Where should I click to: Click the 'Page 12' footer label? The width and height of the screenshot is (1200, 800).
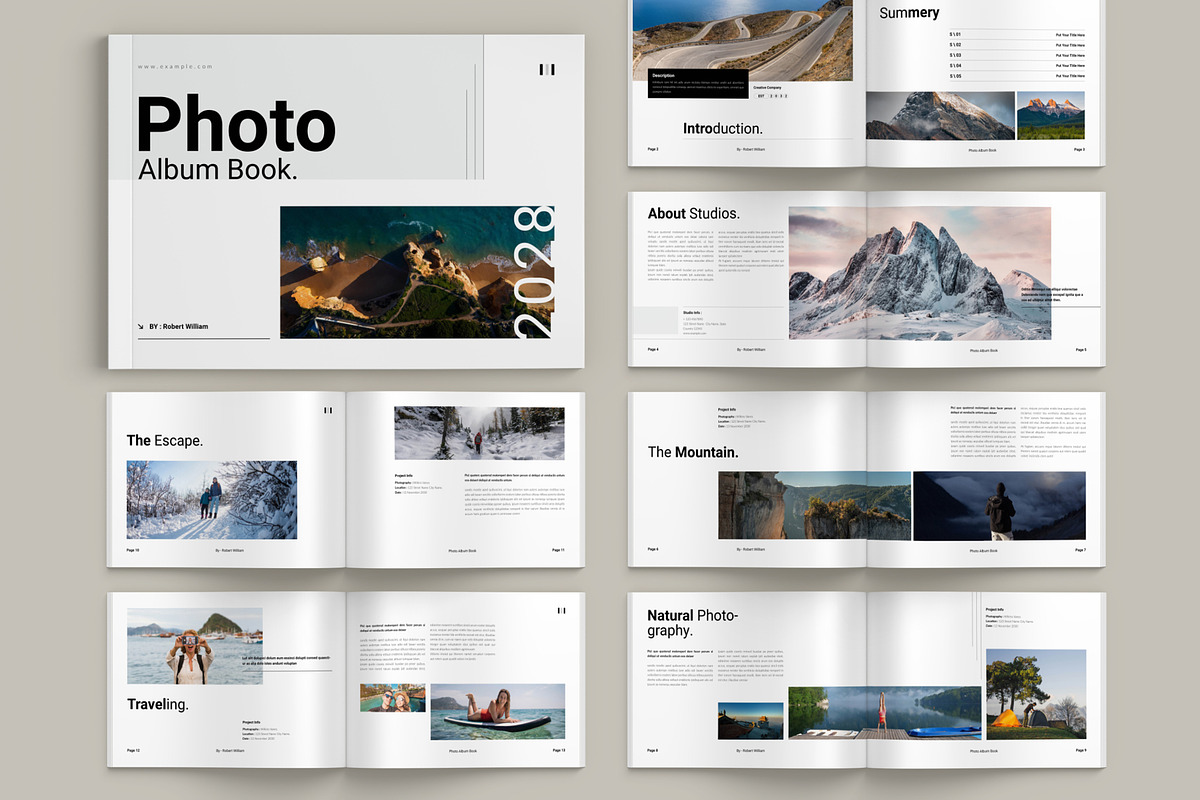coord(133,750)
